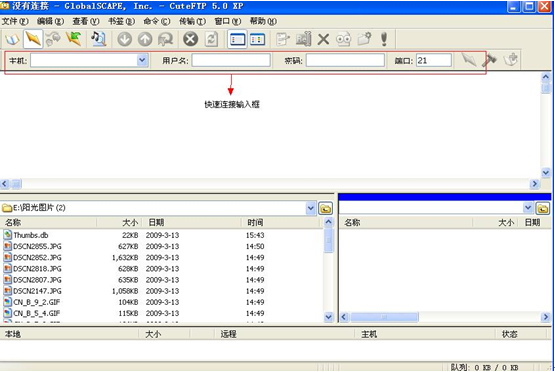
Task: Click the Stop transfer X circle icon
Action: [190, 39]
